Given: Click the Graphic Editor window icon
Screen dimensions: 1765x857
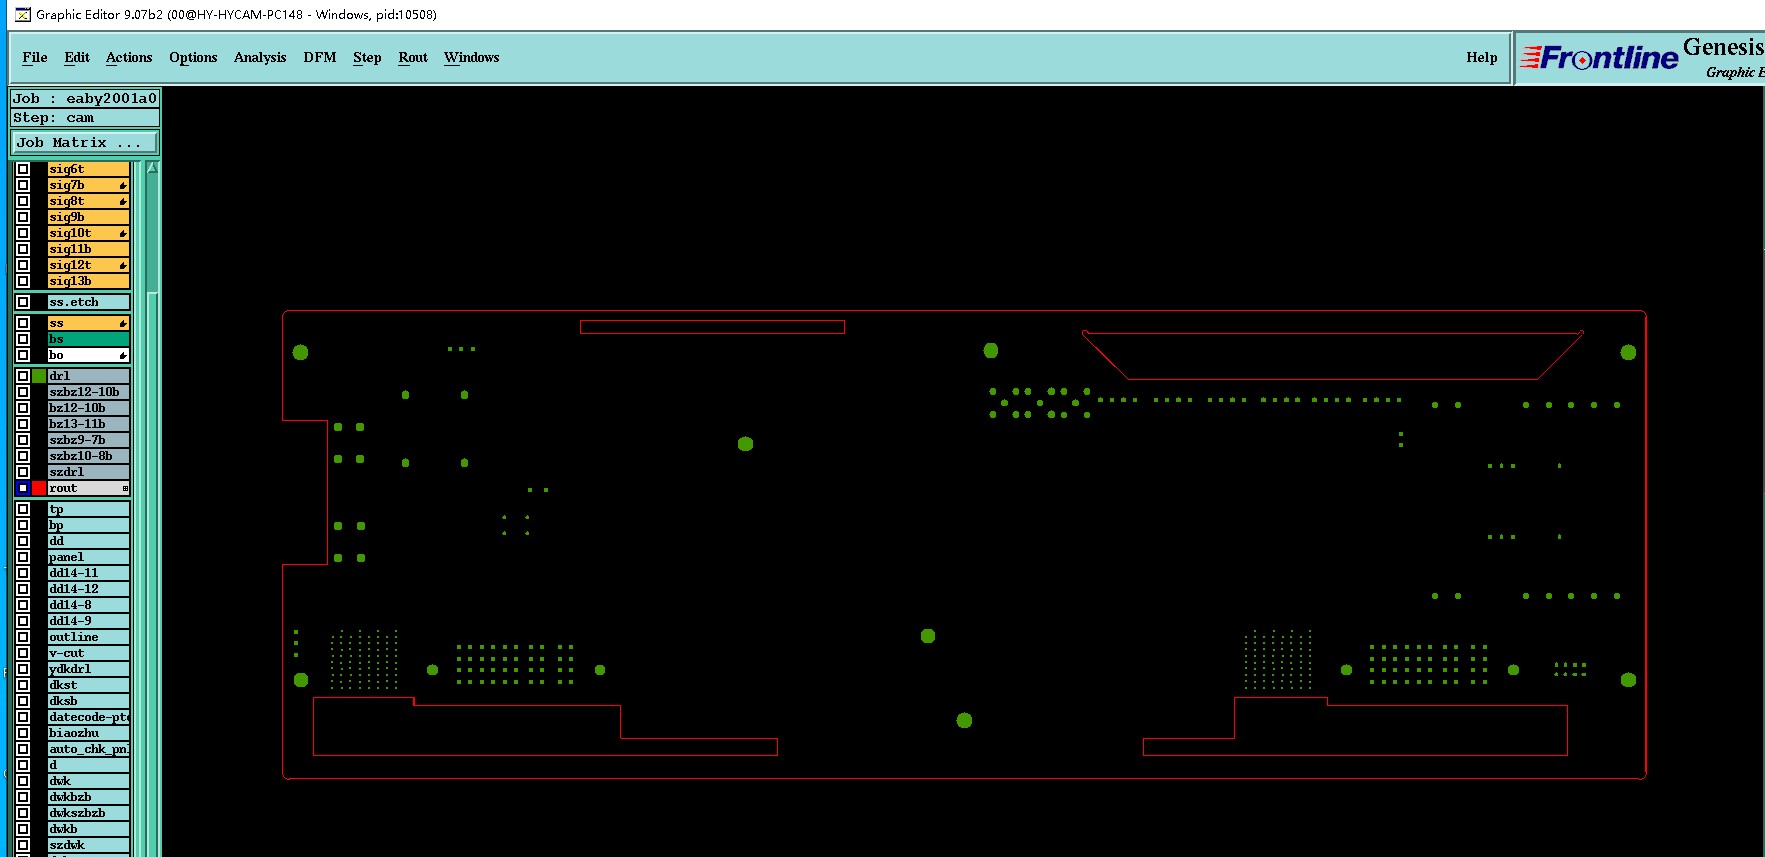Looking at the screenshot, I should pos(22,14).
